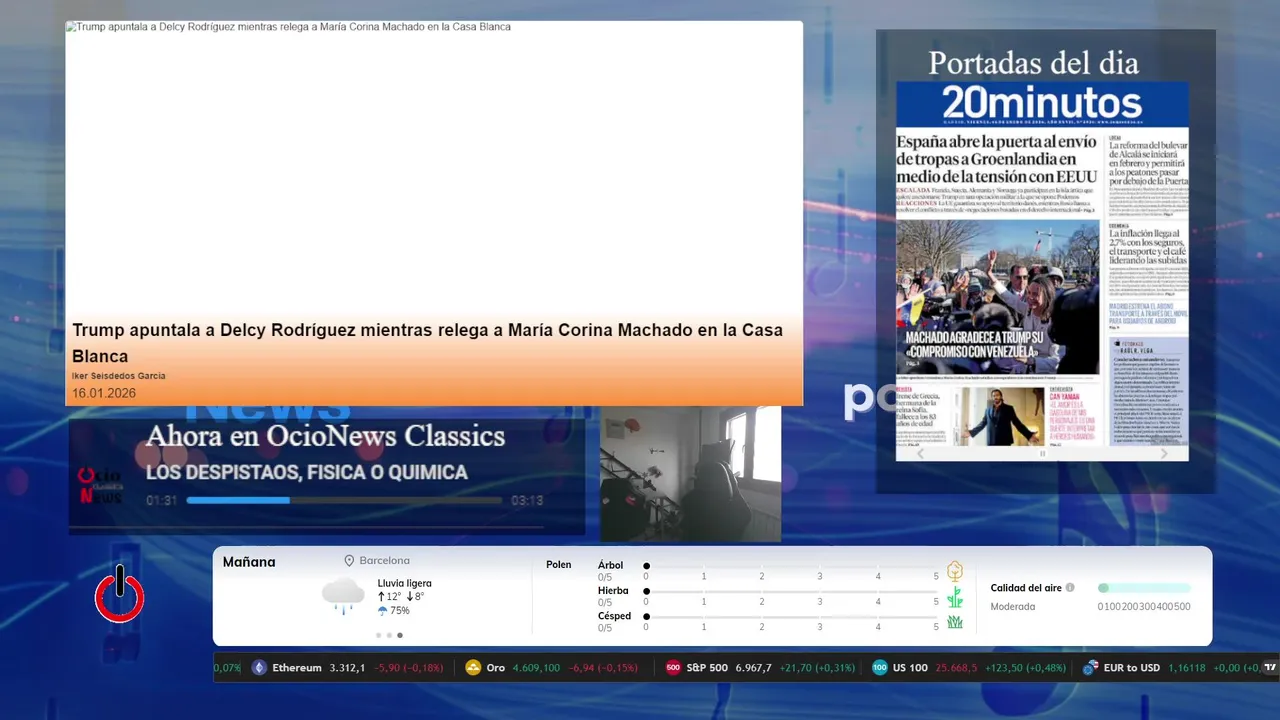Click the total duration 03:13

click(x=527, y=500)
